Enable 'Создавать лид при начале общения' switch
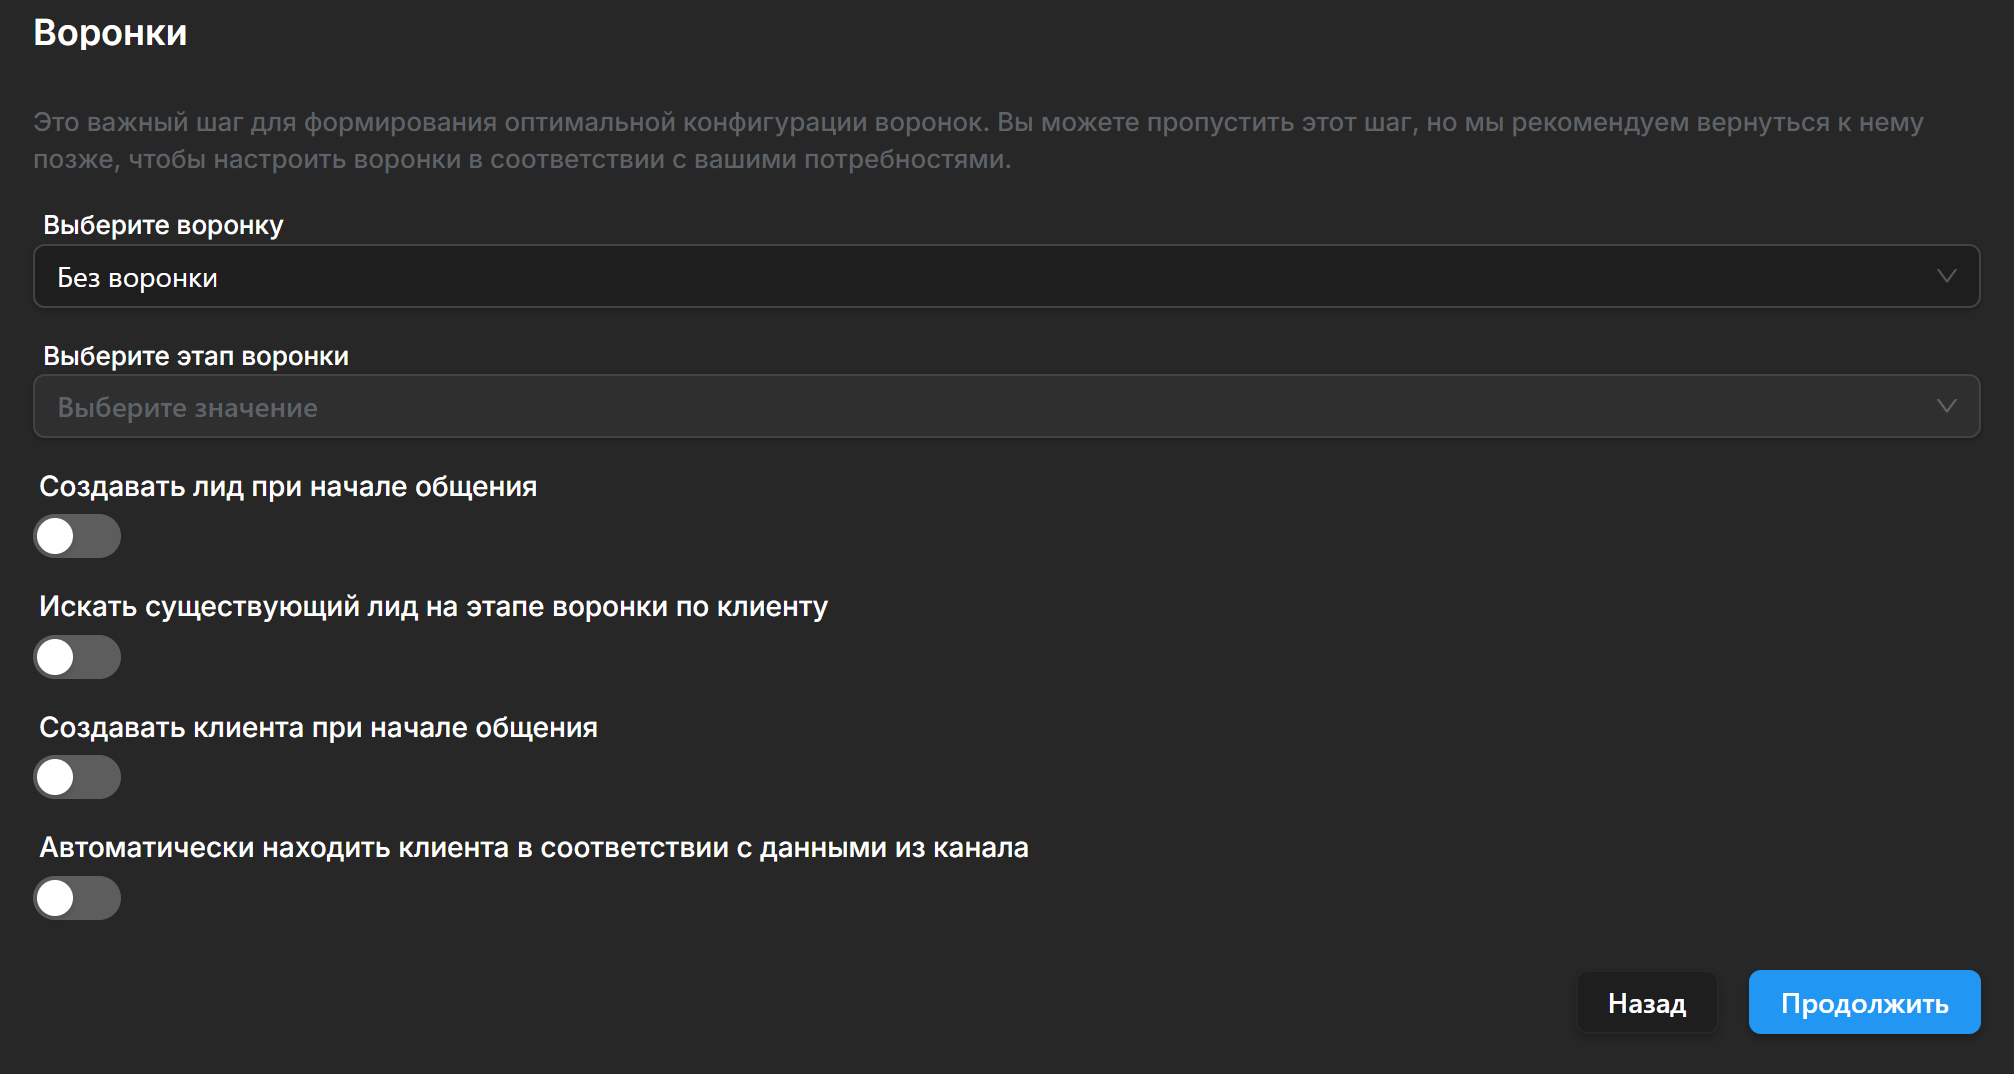This screenshot has width=2014, height=1074. click(x=77, y=536)
